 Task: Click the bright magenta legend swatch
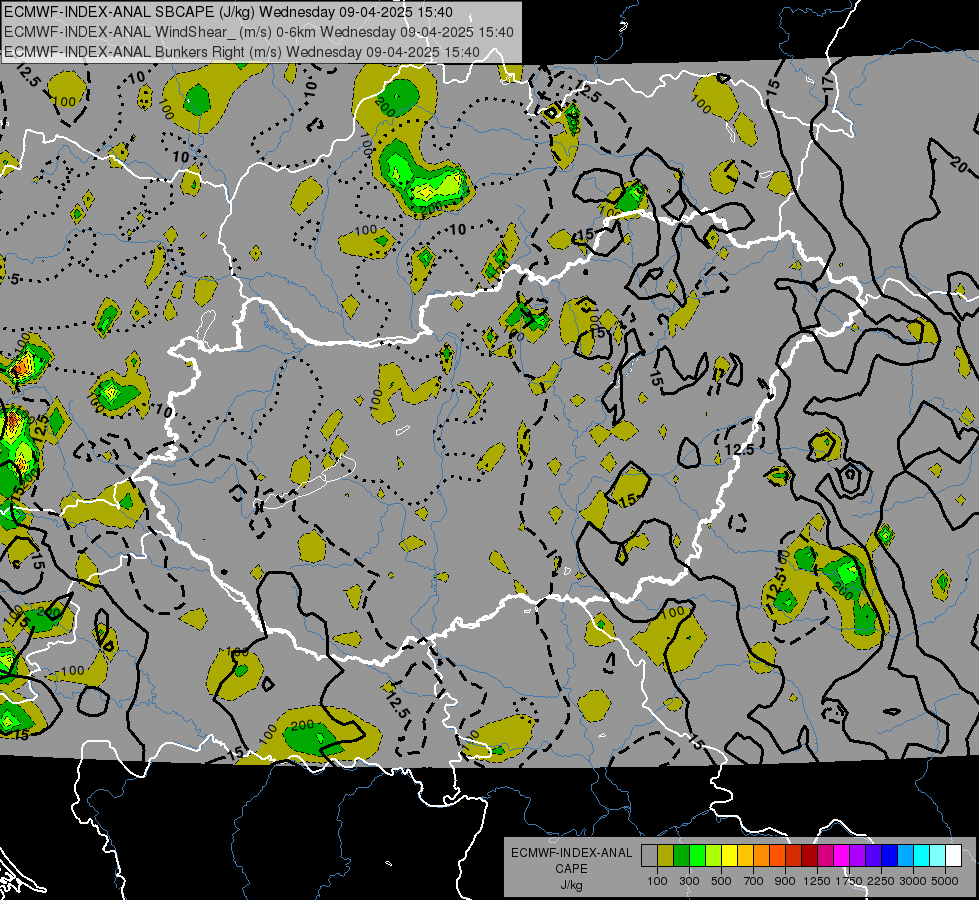tap(842, 856)
